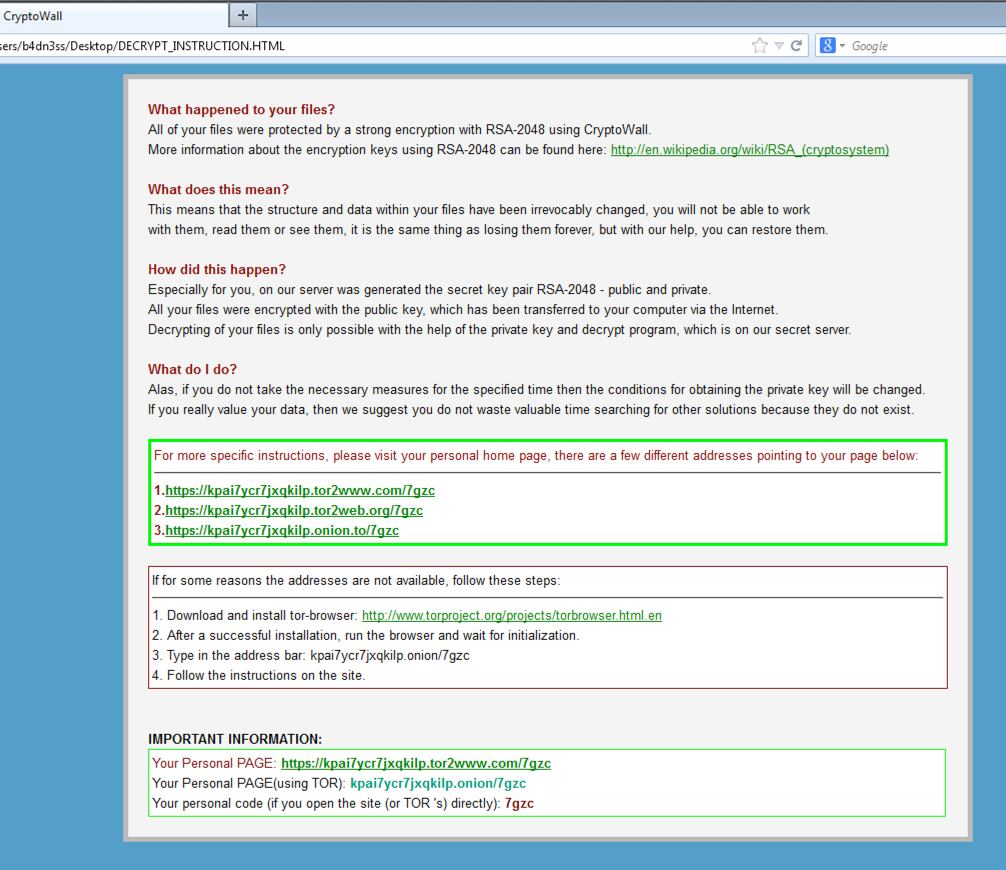This screenshot has width=1006, height=870.
Task: Bookmark this page with the star icon
Action: click(760, 46)
